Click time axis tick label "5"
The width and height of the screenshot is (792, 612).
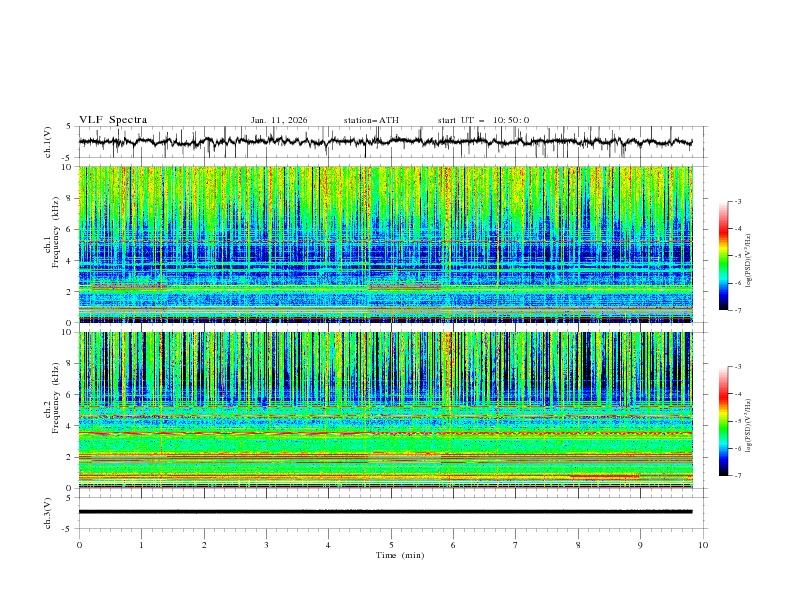pyautogui.click(x=391, y=545)
